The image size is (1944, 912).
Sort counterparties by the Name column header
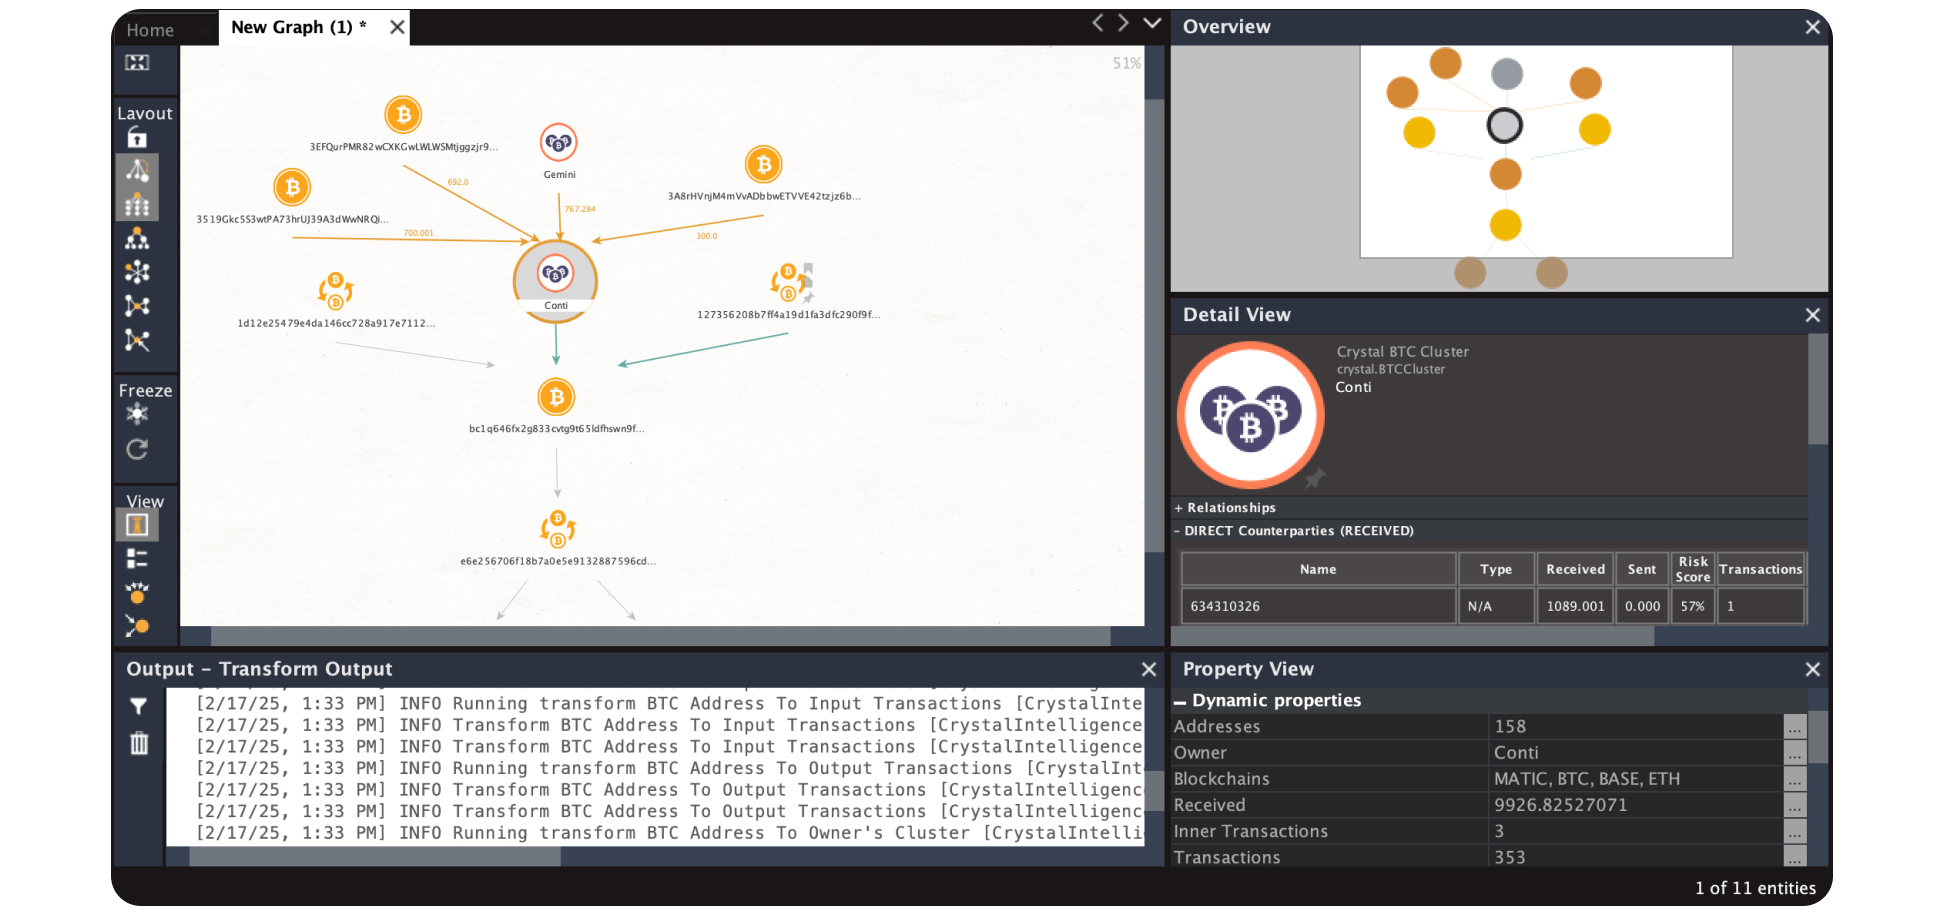pyautogui.click(x=1318, y=569)
